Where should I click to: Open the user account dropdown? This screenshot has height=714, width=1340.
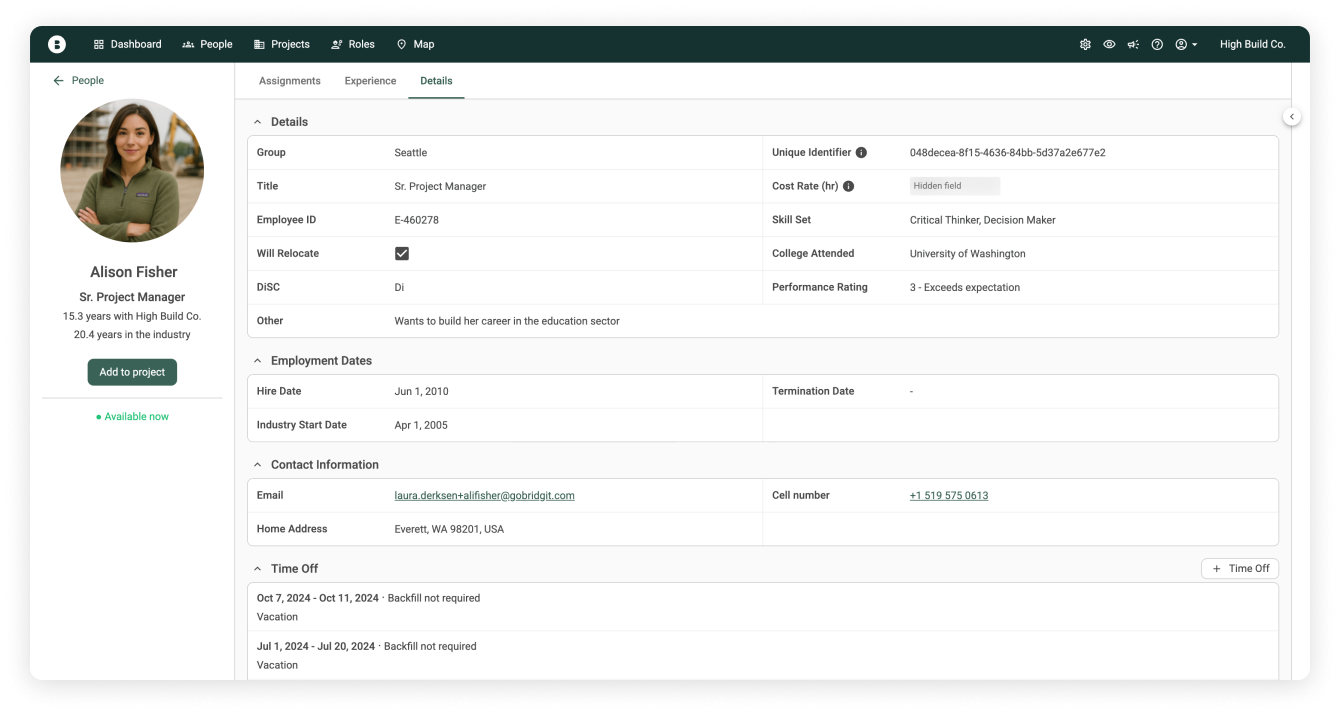1186,45
